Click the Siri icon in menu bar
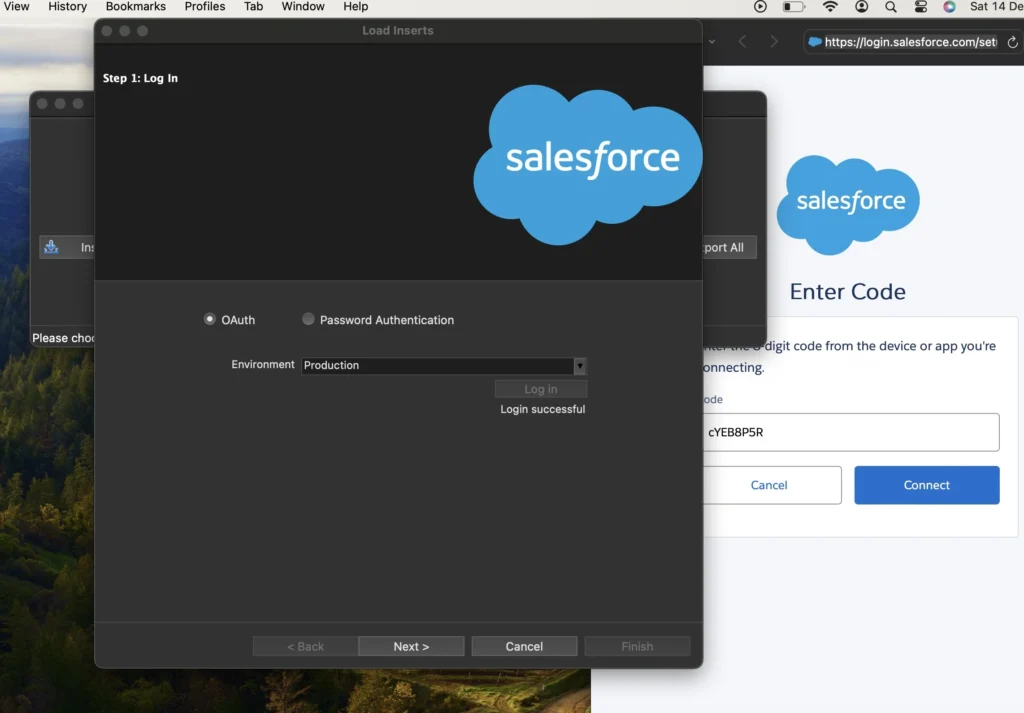This screenshot has width=1024, height=713. (950, 7)
